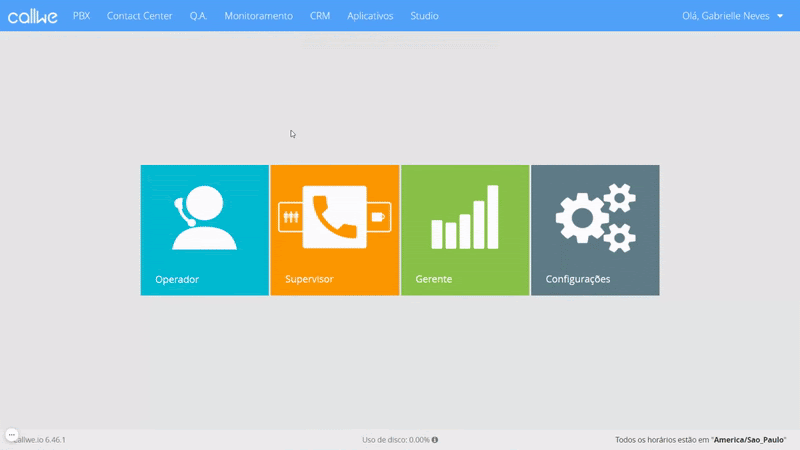The width and height of the screenshot is (800, 450).
Task: Click the Gerente label text
Action: coord(434,279)
